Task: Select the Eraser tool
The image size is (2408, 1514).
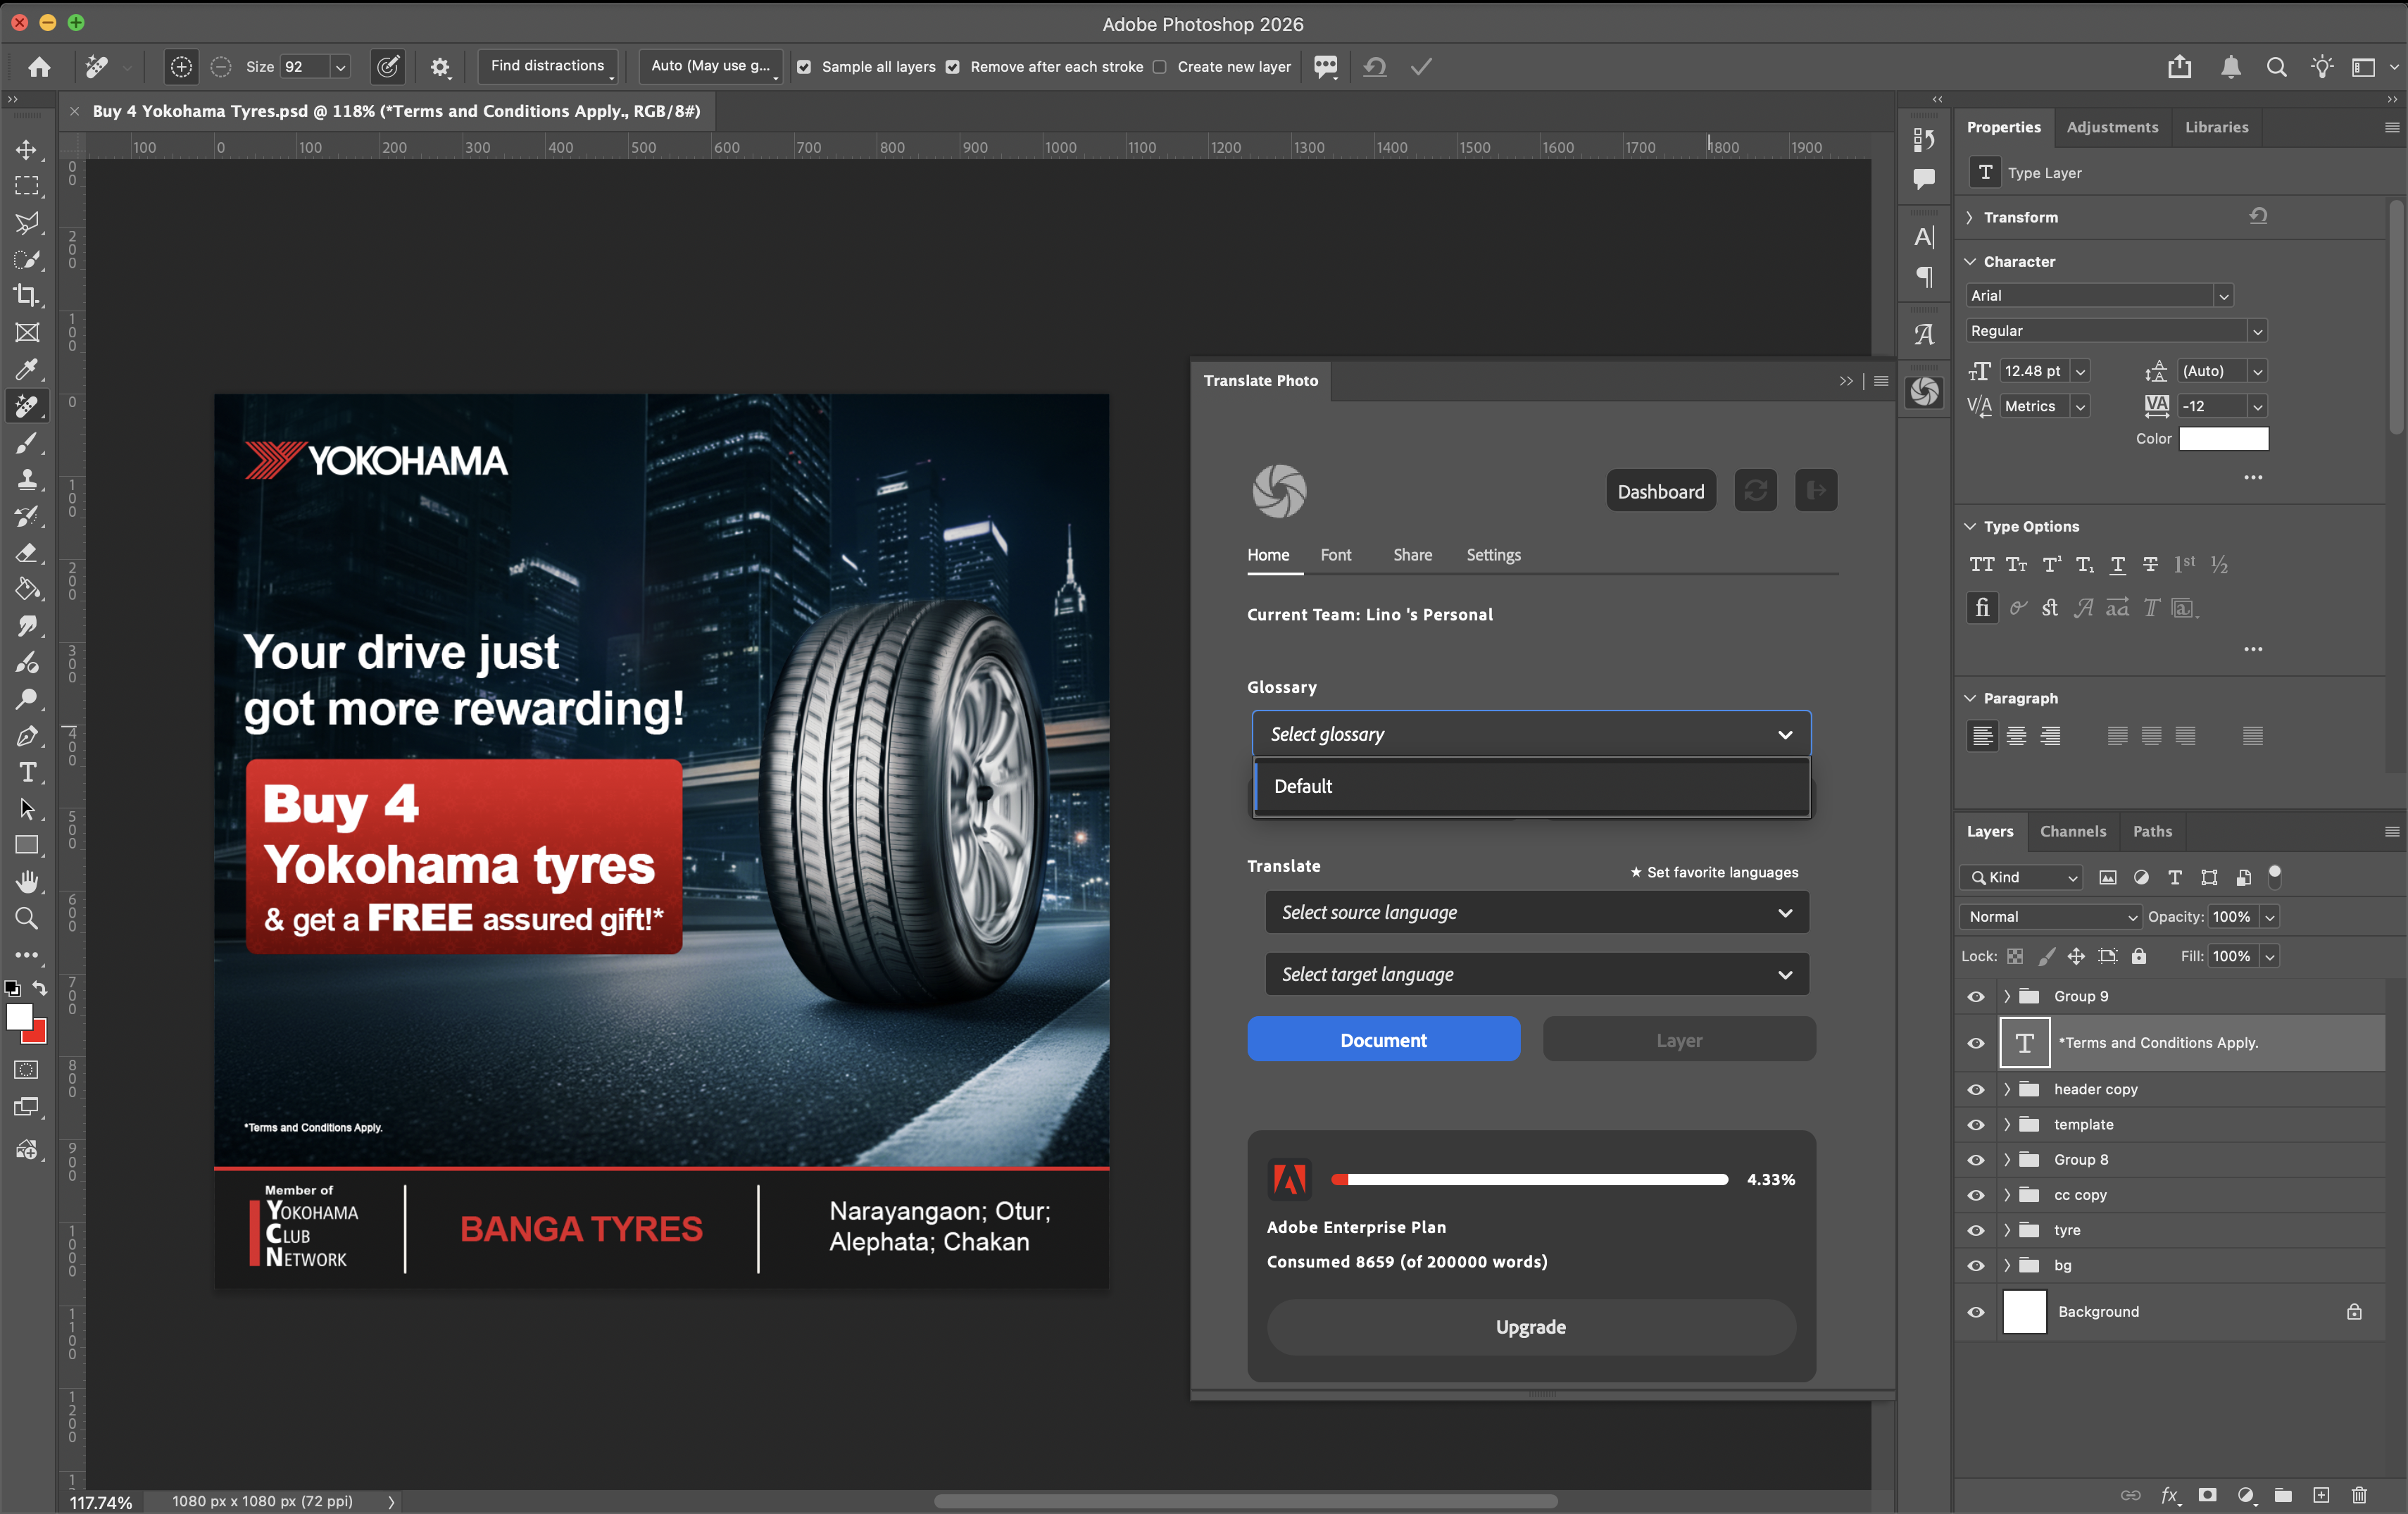Action: tap(27, 553)
